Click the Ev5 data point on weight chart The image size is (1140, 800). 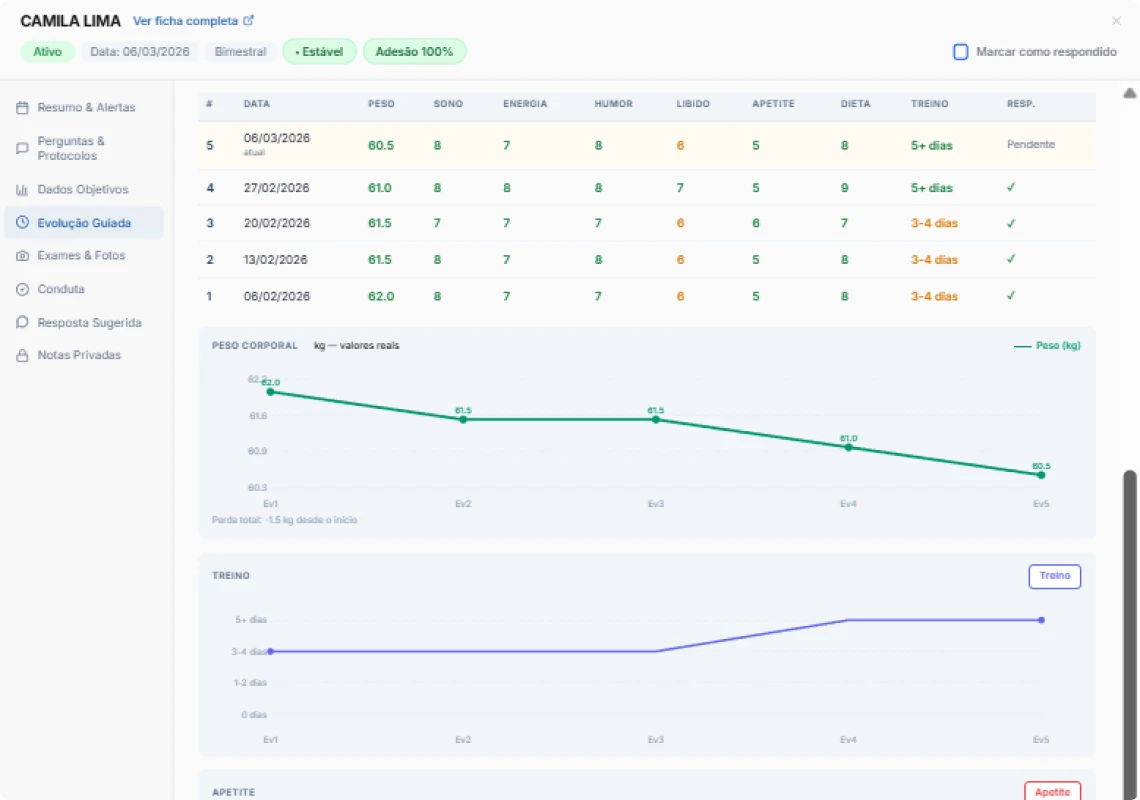1041,475
